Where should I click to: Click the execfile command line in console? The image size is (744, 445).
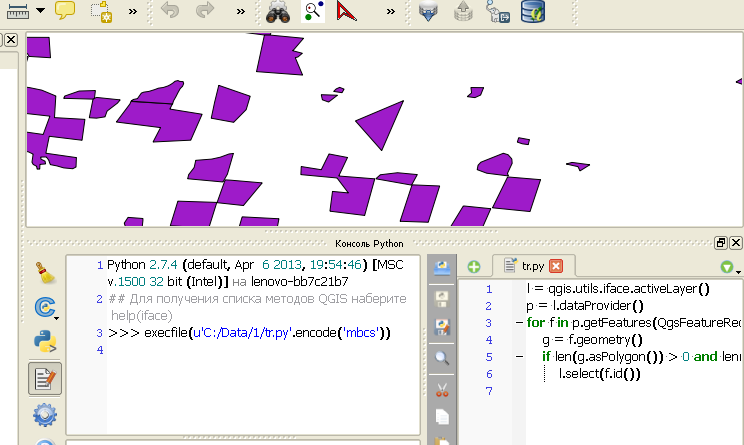tap(249, 333)
